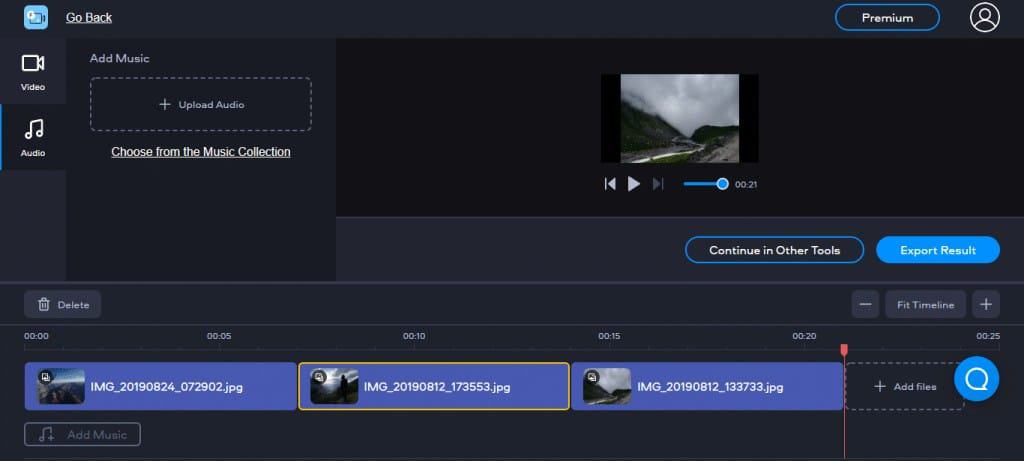Click the 00:21 time readout
This screenshot has width=1024, height=461.
point(746,185)
